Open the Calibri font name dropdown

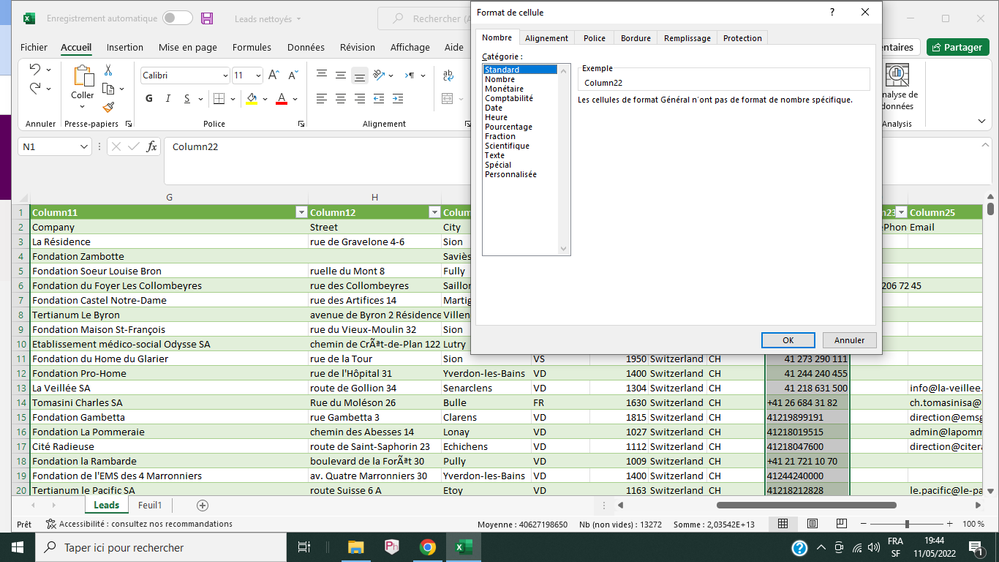click(224, 75)
